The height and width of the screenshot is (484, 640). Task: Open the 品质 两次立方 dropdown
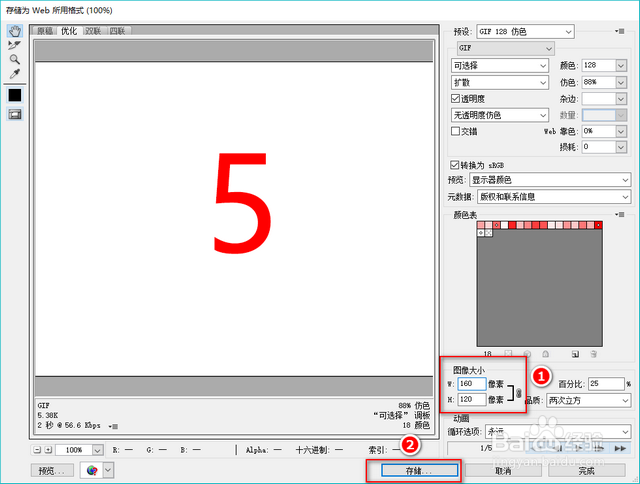(589, 400)
